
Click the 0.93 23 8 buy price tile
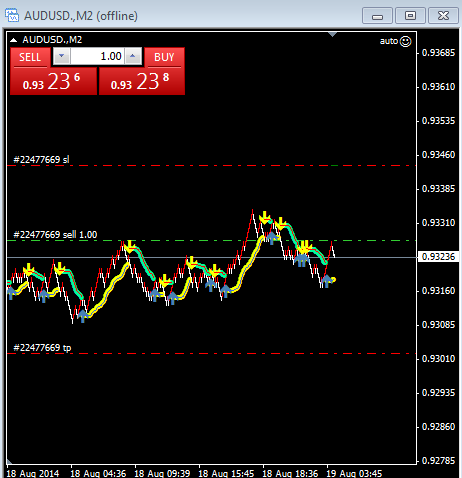click(x=142, y=81)
